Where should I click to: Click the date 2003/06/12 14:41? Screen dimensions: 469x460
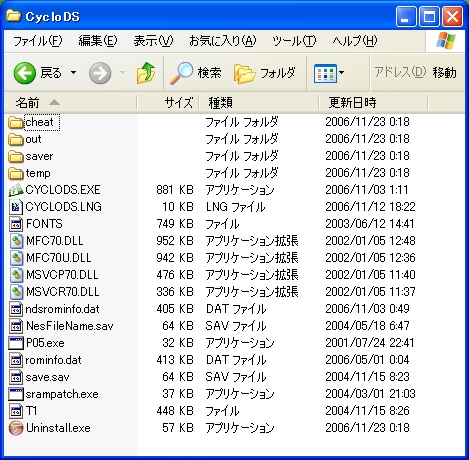tap(370, 224)
